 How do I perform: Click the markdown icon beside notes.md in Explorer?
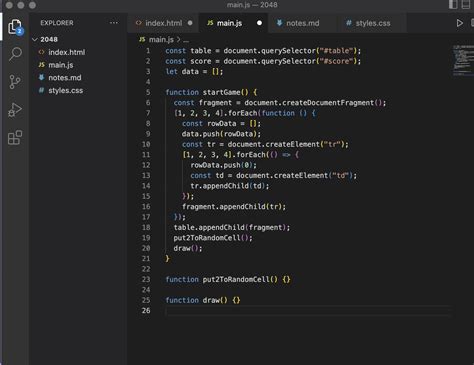pyautogui.click(x=41, y=77)
